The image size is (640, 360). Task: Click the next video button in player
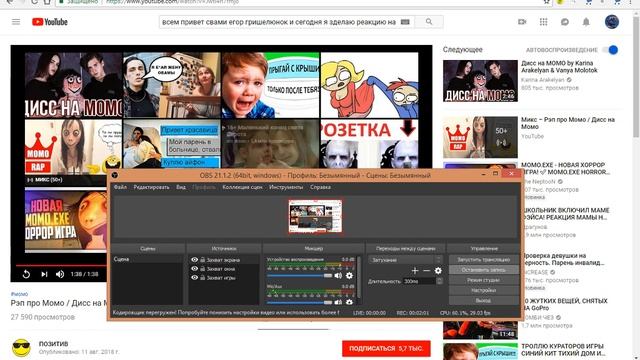(44, 274)
